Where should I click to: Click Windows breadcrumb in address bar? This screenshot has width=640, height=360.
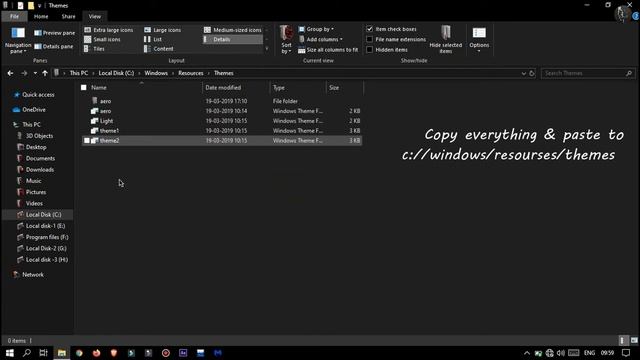[x=156, y=73]
